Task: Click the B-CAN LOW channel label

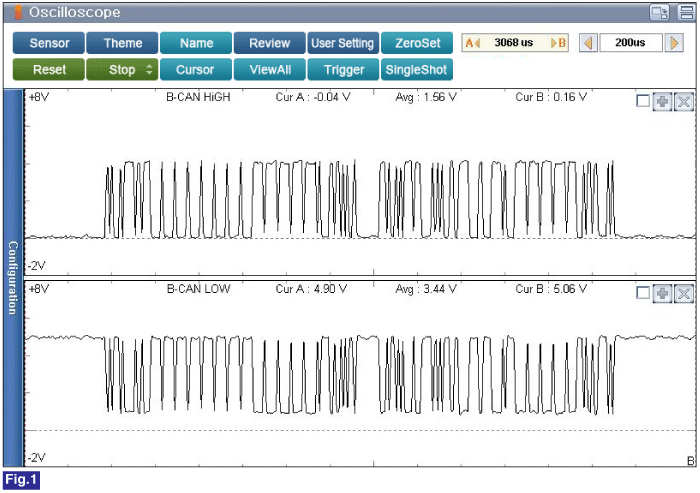Action: (198, 289)
